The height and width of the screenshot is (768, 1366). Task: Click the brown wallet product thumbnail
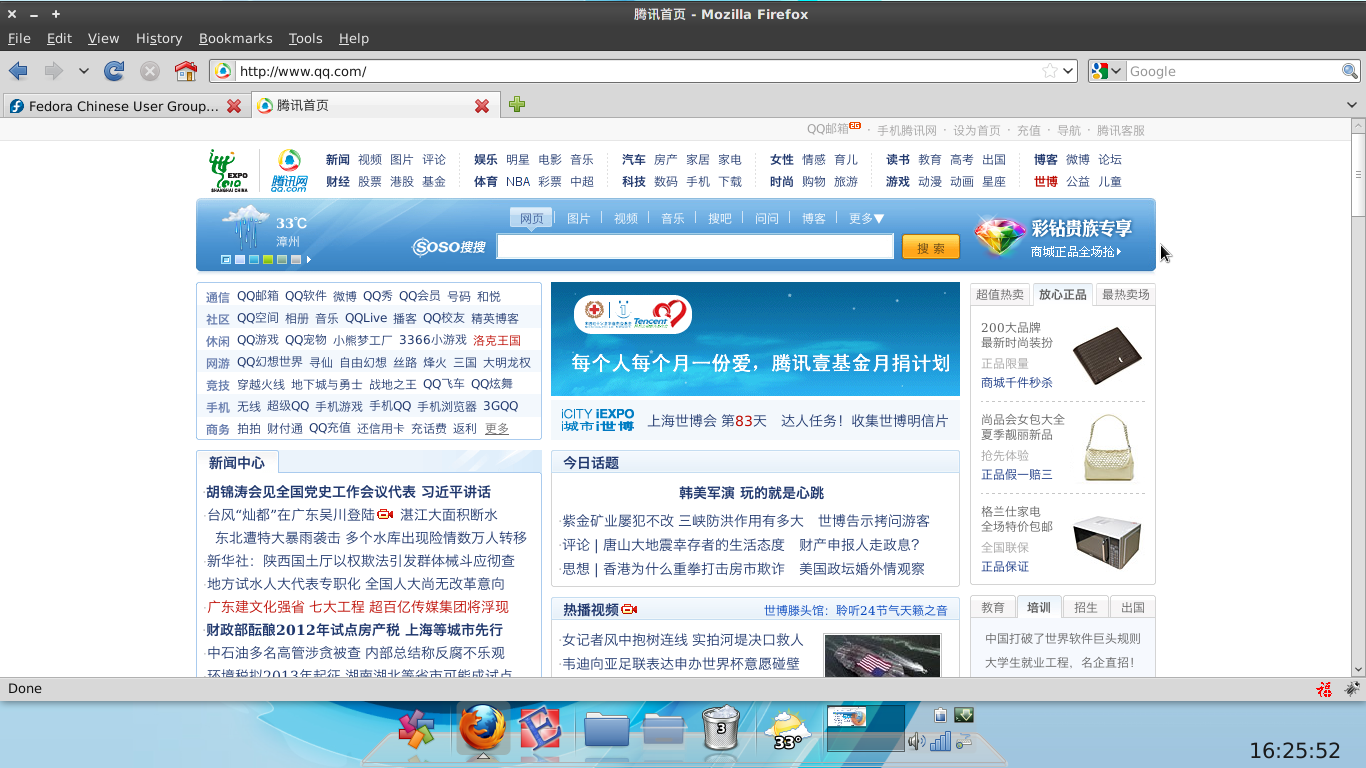(x=1107, y=356)
